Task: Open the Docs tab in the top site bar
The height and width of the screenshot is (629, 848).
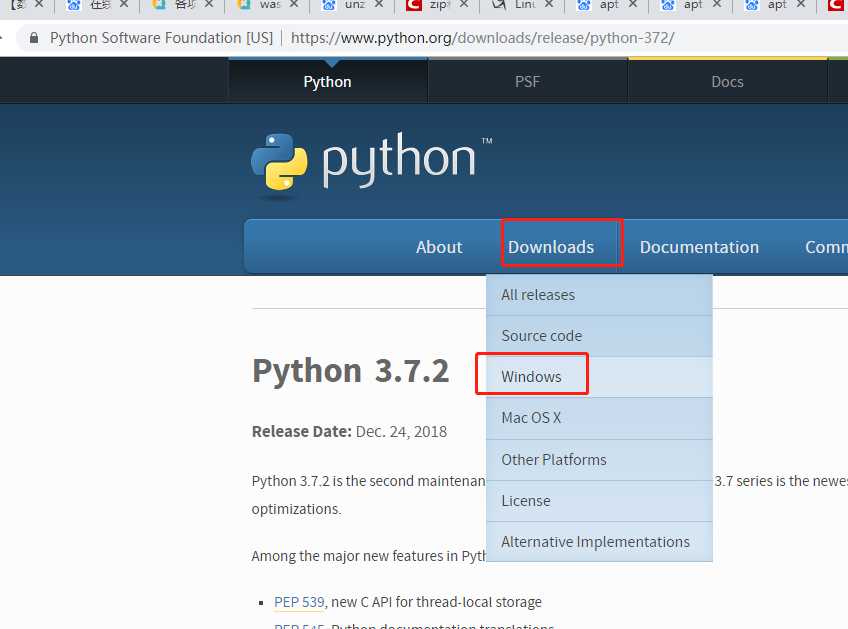Action: pyautogui.click(x=727, y=82)
